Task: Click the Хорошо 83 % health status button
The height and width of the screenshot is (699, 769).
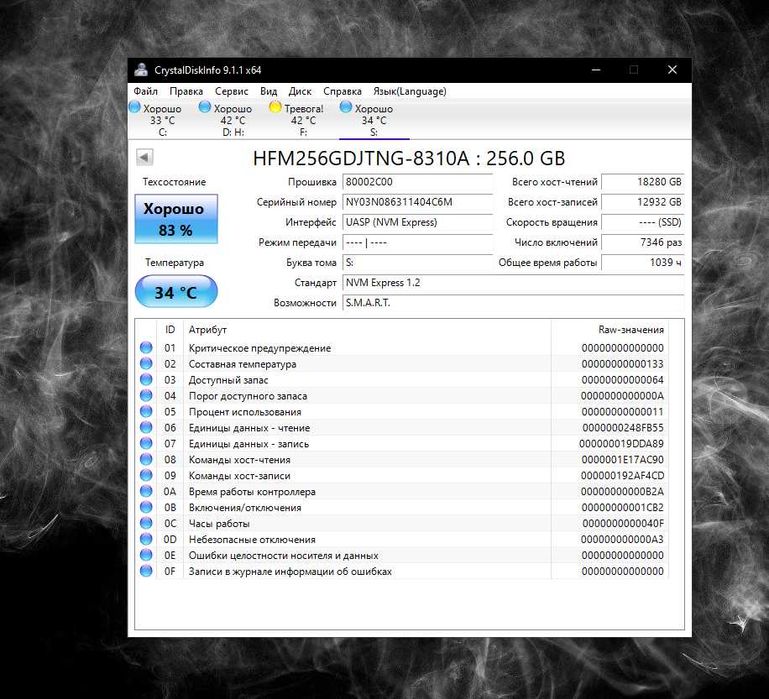Action: (x=176, y=219)
